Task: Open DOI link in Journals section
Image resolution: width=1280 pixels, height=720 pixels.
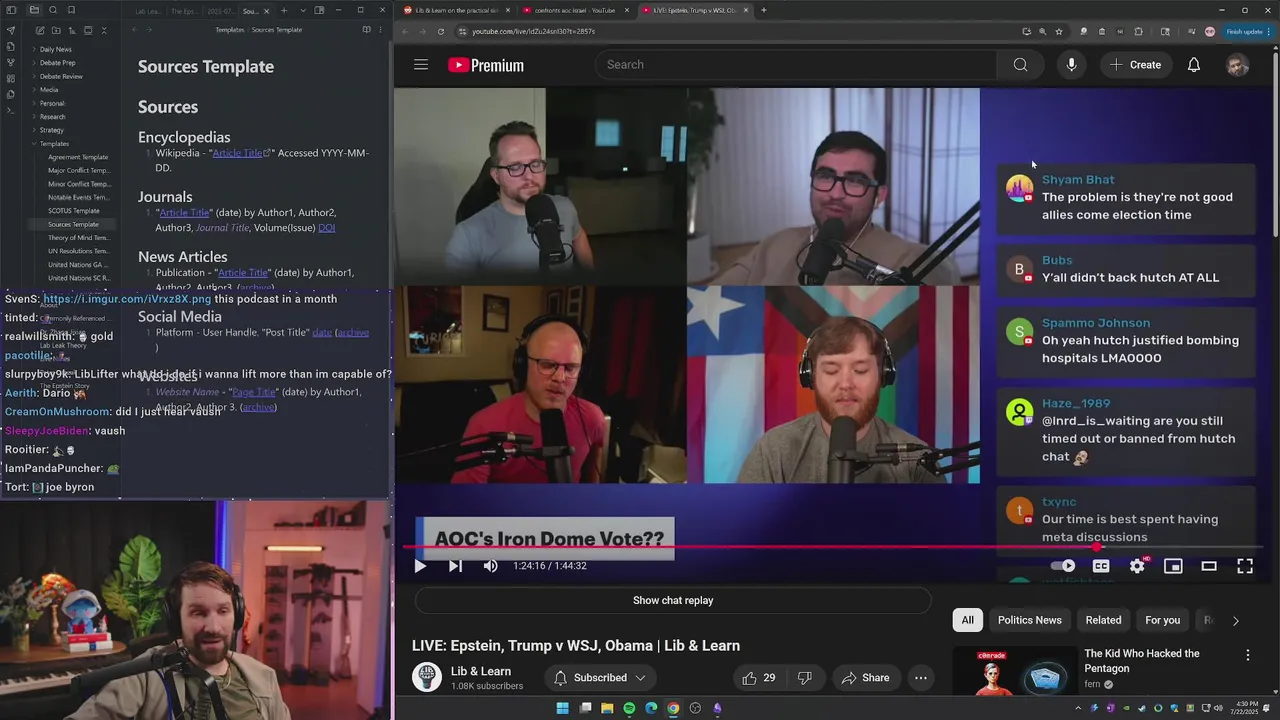Action: click(326, 228)
